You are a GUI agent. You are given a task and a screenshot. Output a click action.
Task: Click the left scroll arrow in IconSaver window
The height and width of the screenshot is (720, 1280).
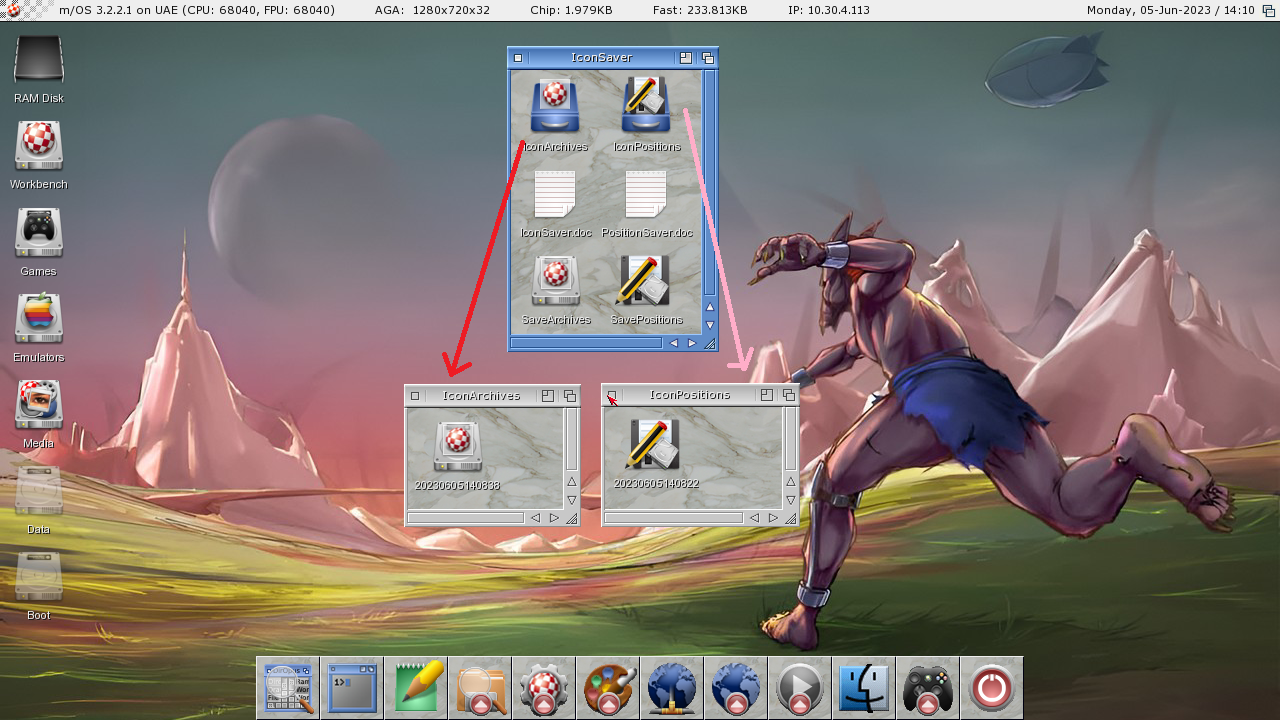click(674, 343)
